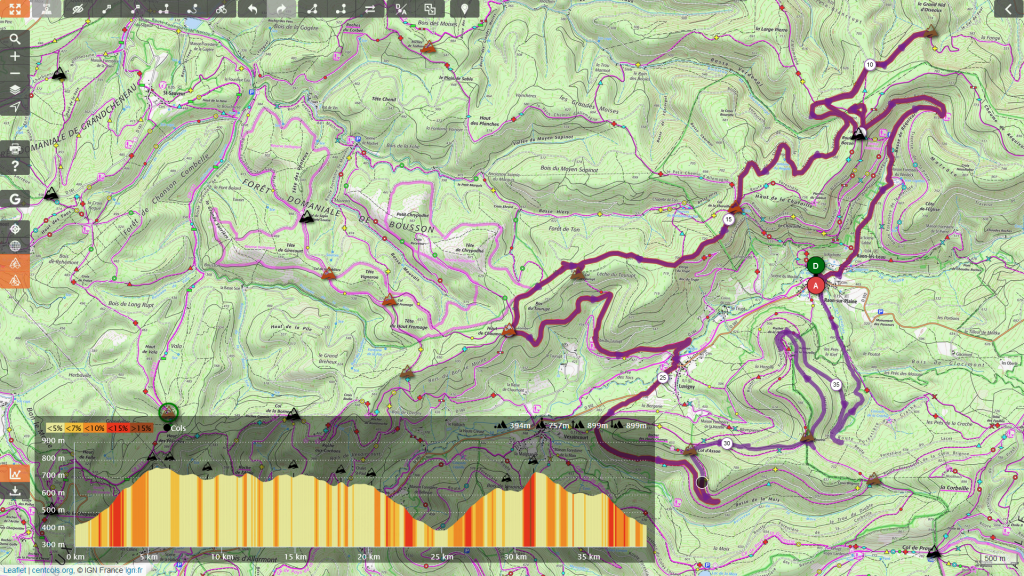1024x576 pixels.
Task: Click the download track icon
Action: [x=15, y=491]
